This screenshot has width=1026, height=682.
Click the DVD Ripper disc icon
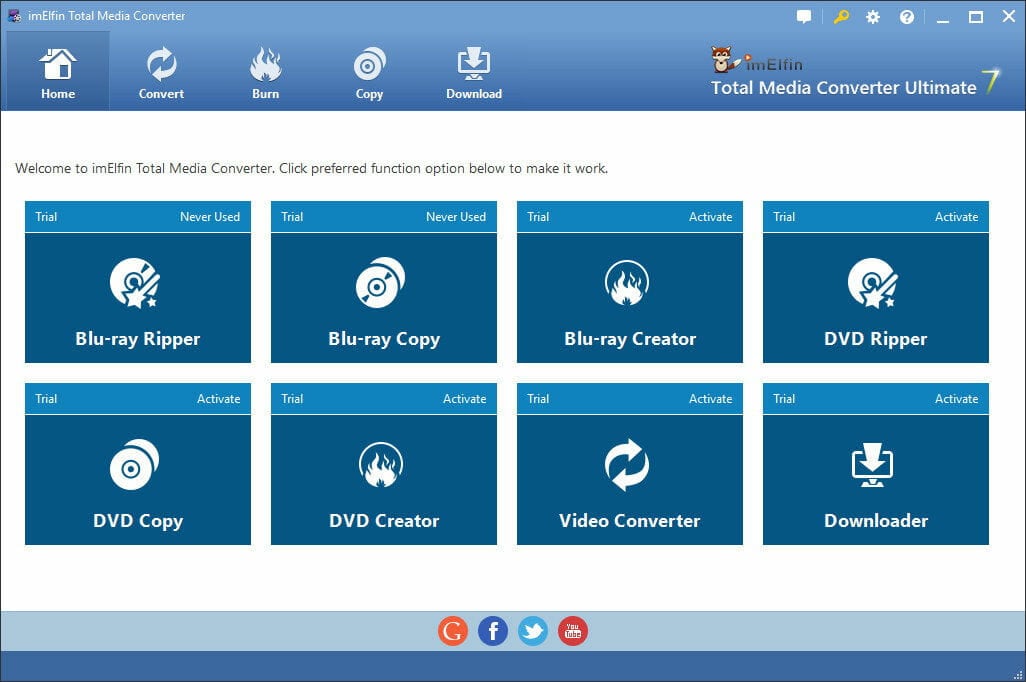pos(873,283)
